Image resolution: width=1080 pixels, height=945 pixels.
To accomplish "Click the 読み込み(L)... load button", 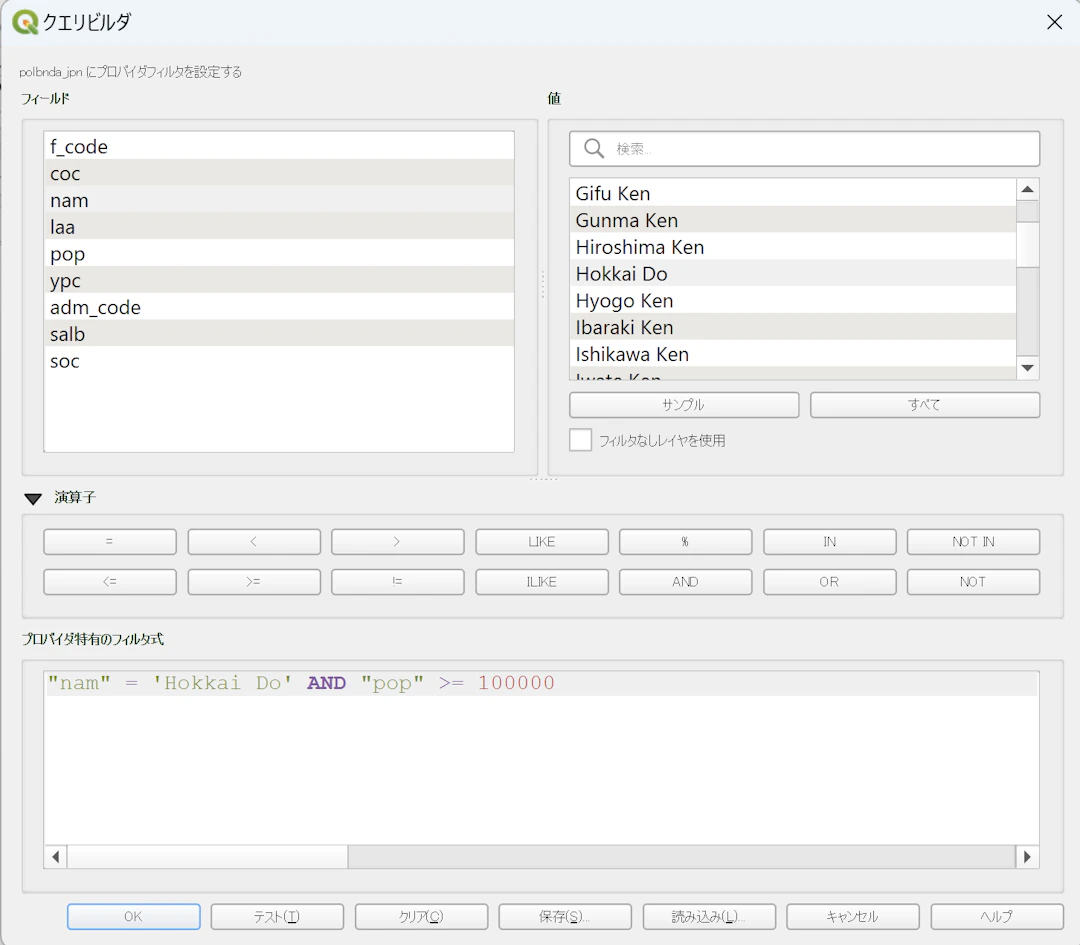I will 709,917.
